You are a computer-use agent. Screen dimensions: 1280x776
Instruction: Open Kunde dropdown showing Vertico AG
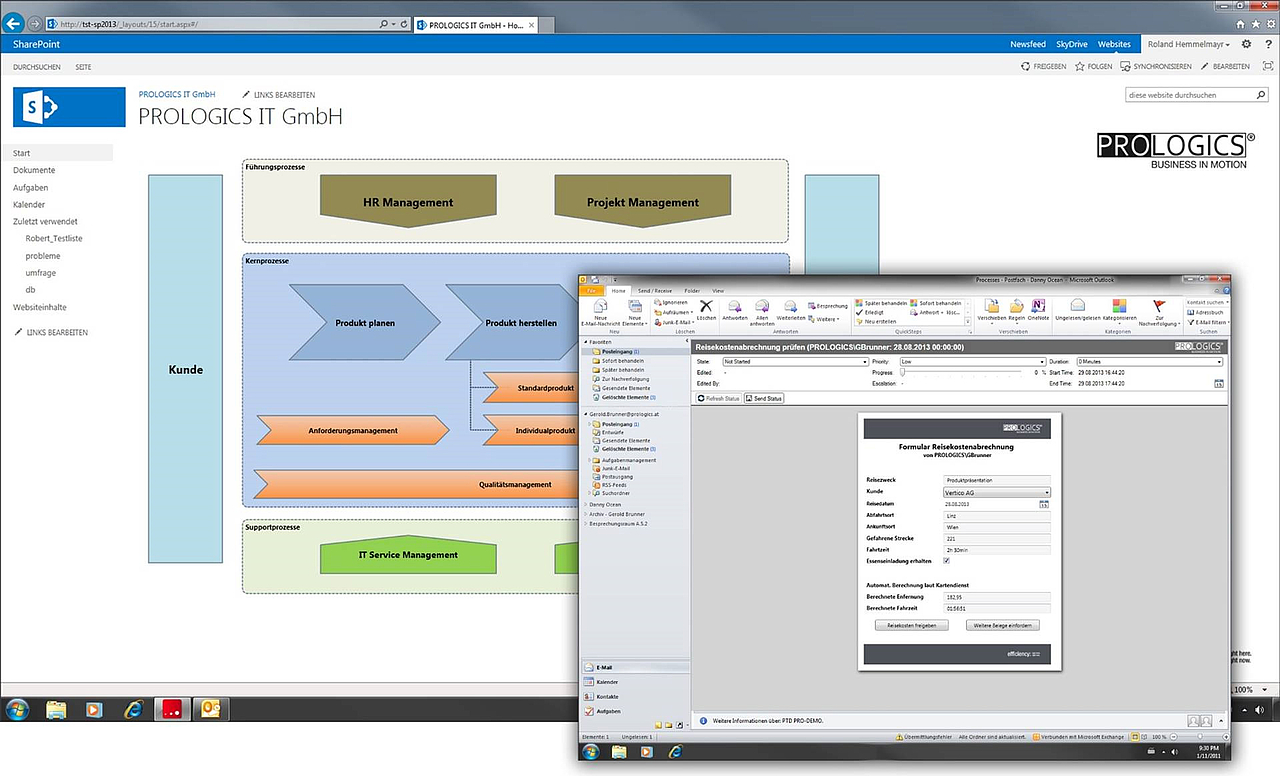pos(997,492)
